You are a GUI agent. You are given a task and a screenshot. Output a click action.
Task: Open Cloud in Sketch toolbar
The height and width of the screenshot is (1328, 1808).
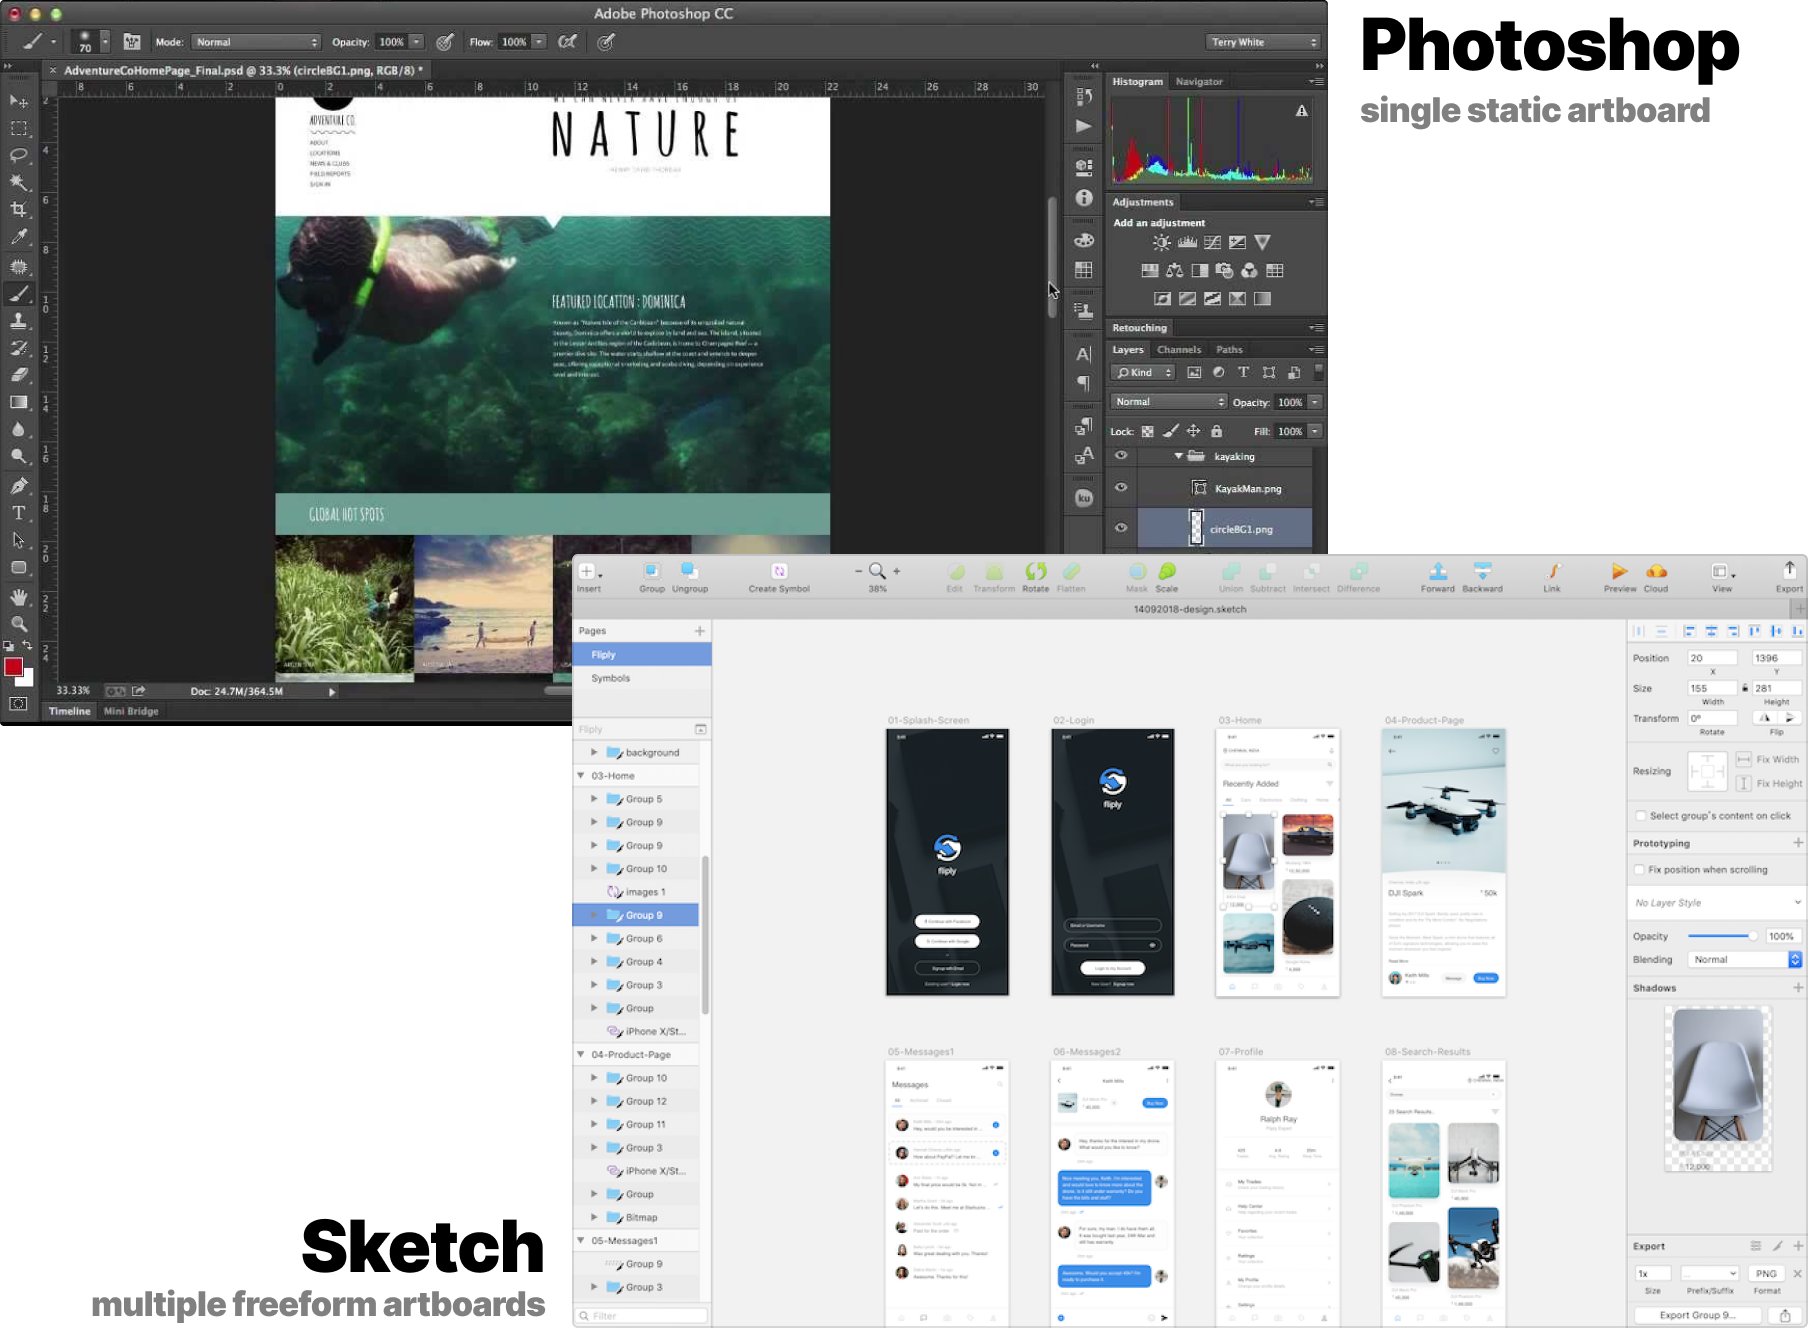(x=1656, y=577)
